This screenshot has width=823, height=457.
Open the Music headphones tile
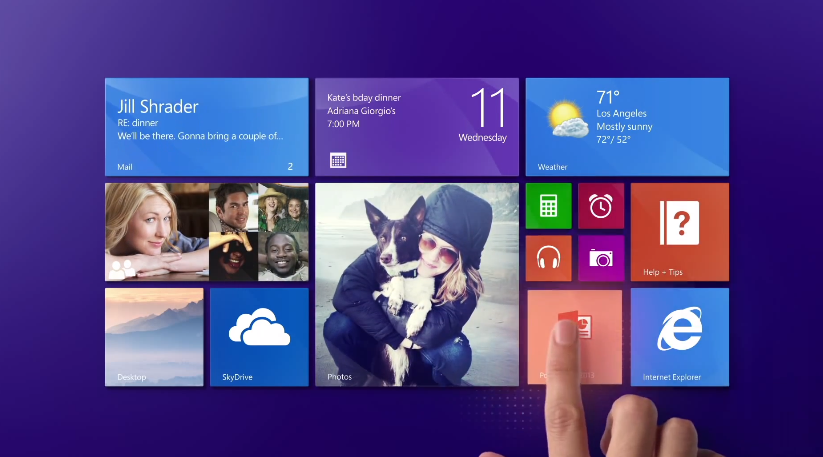tap(548, 258)
